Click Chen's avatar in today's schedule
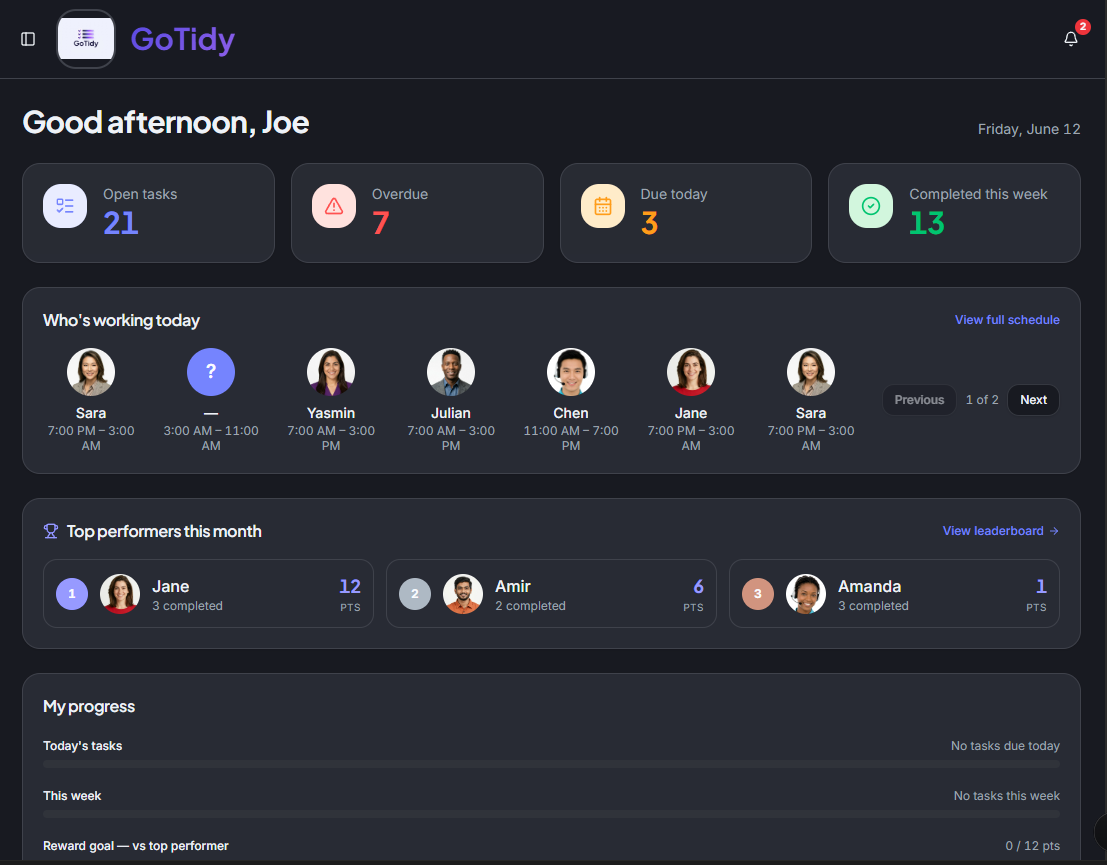This screenshot has width=1107, height=865. click(x=571, y=372)
